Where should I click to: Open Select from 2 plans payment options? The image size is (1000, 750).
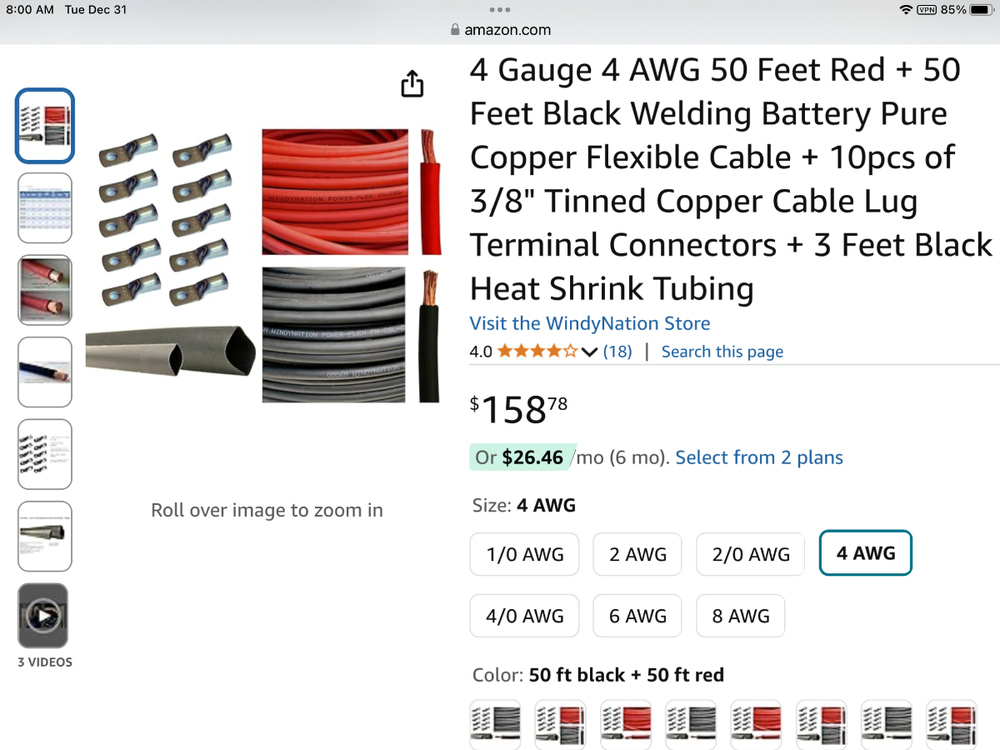point(759,457)
